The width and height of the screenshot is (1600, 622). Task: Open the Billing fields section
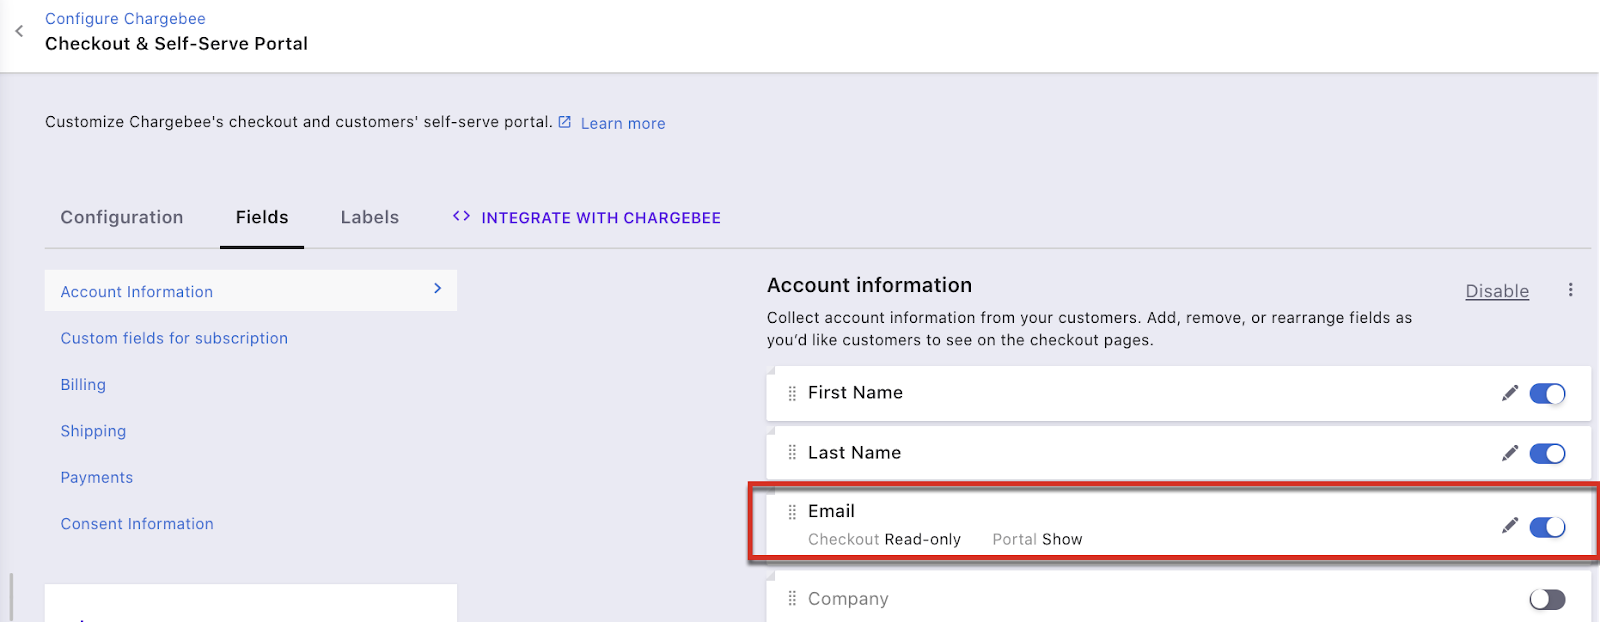(x=83, y=384)
